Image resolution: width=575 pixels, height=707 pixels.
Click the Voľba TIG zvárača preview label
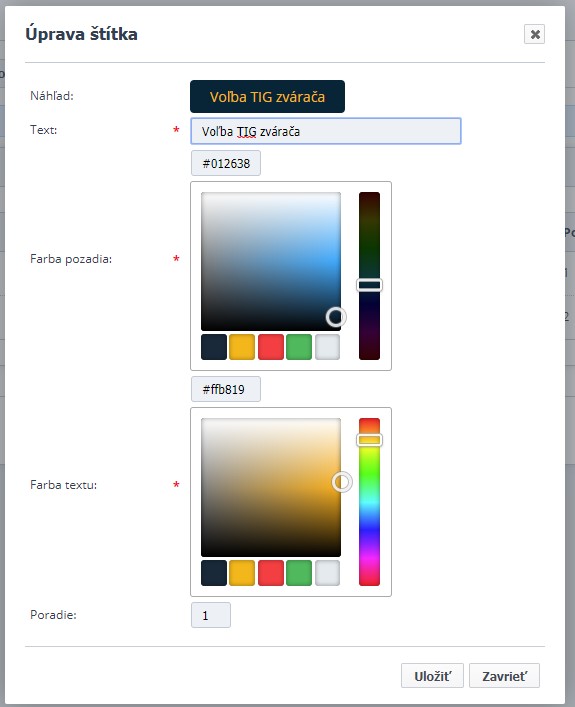pyautogui.click(x=267, y=96)
